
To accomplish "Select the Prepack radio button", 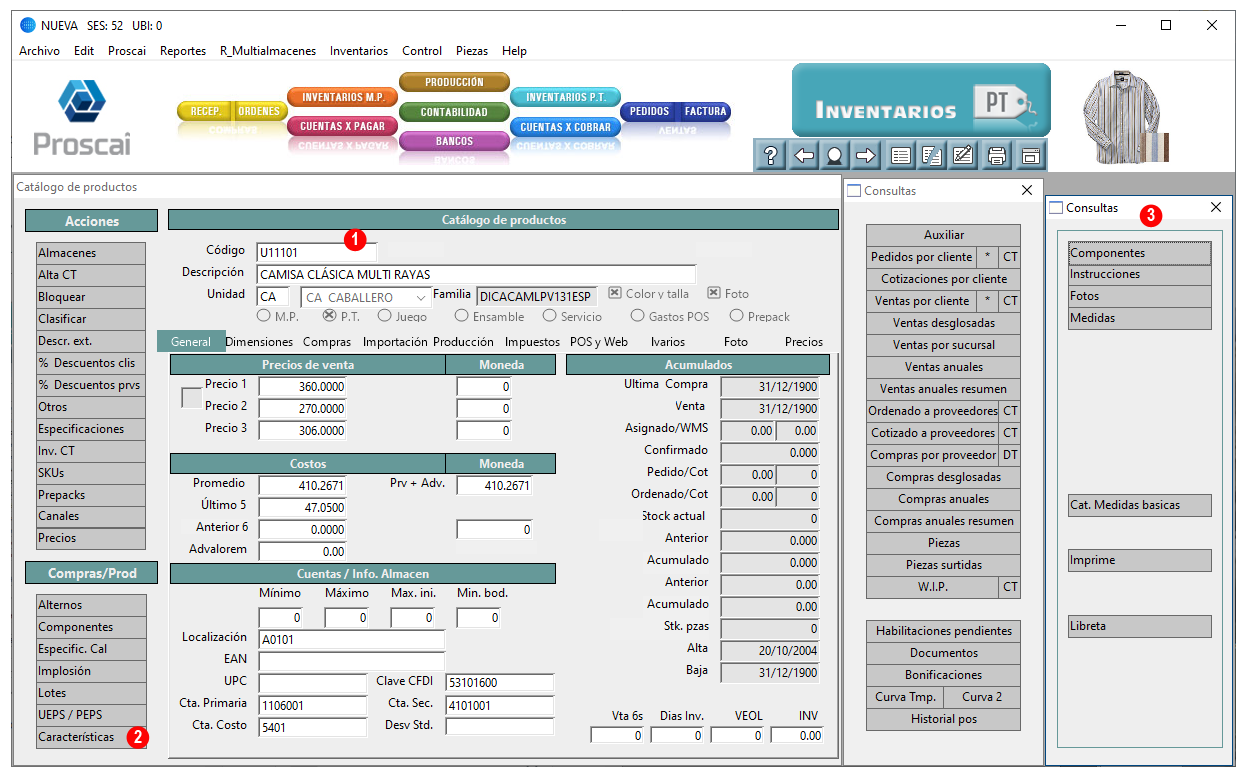I will pyautogui.click(x=737, y=316).
